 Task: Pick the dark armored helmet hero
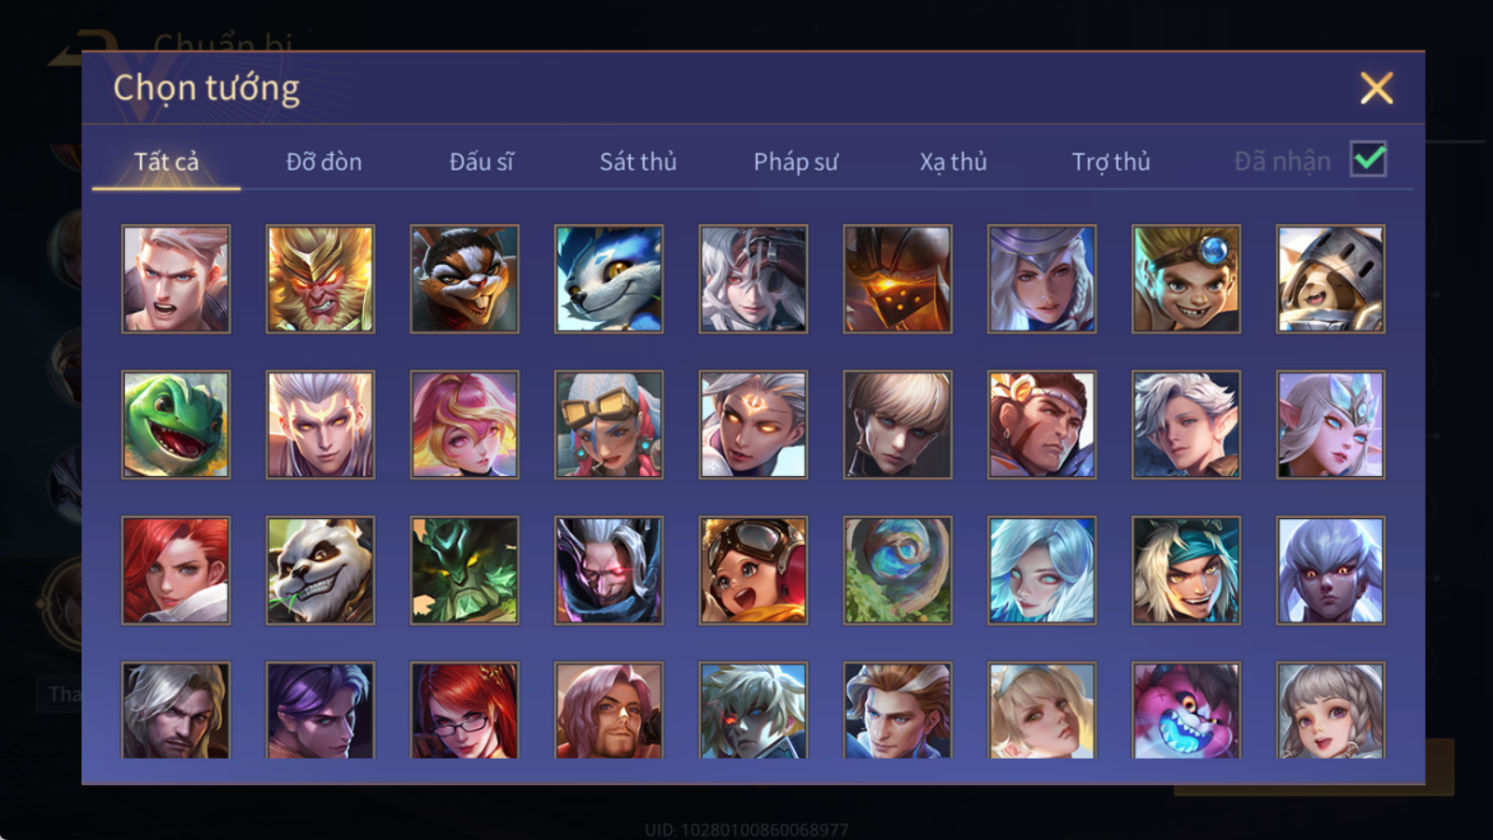(898, 279)
